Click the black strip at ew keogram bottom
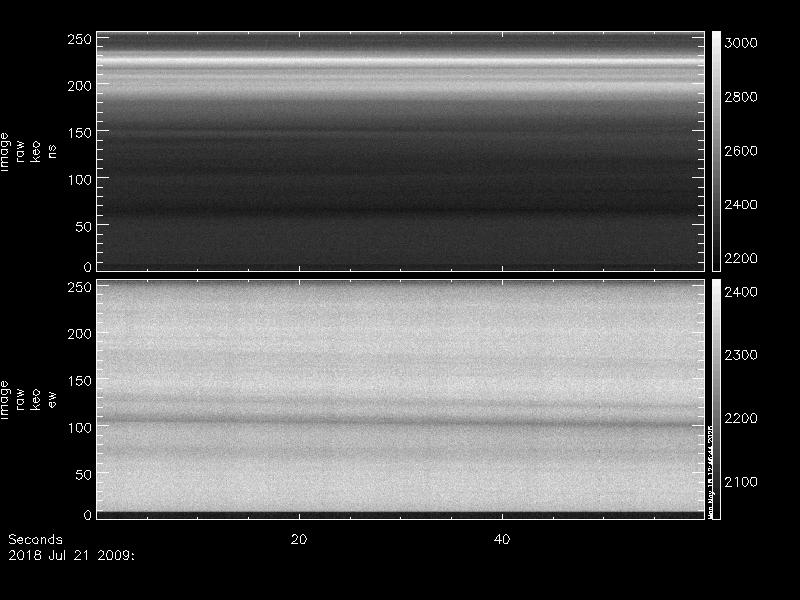This screenshot has height=600, width=800. click(401, 515)
